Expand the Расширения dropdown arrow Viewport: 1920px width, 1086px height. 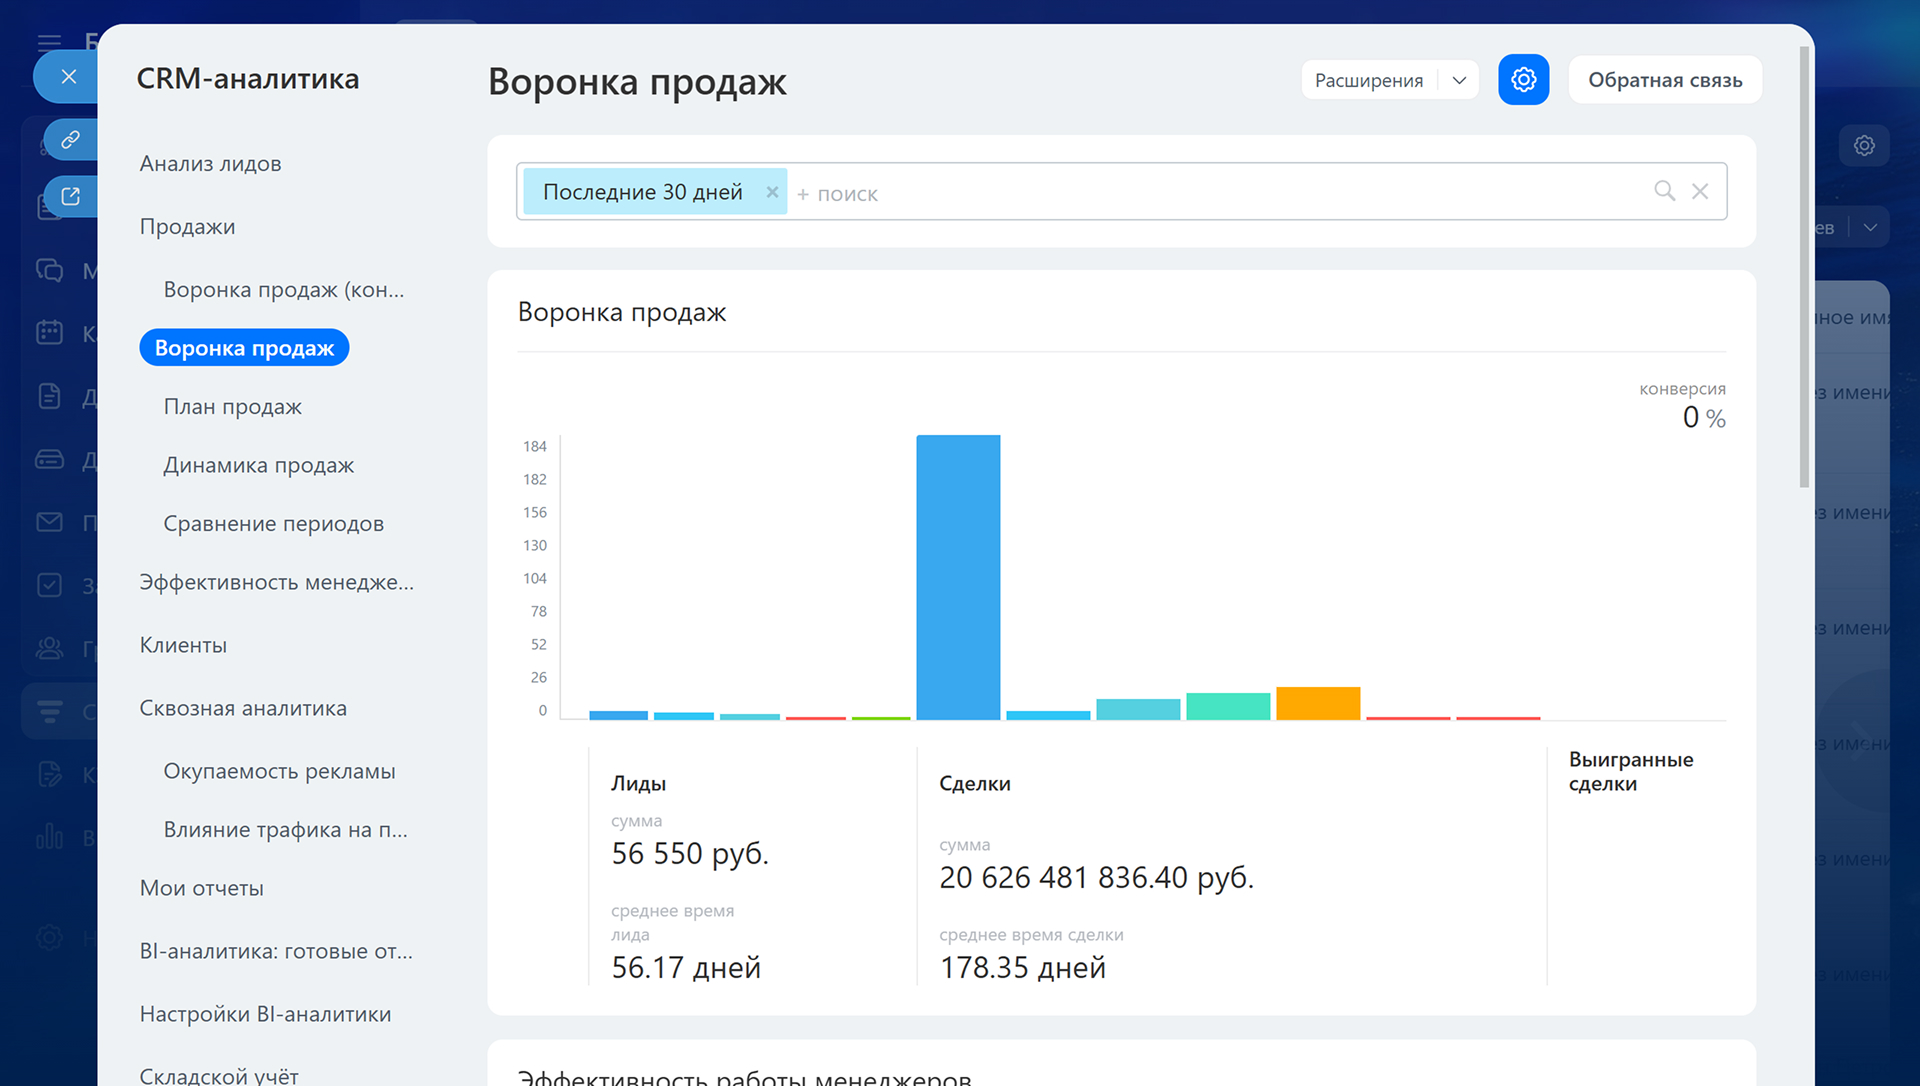click(x=1459, y=80)
